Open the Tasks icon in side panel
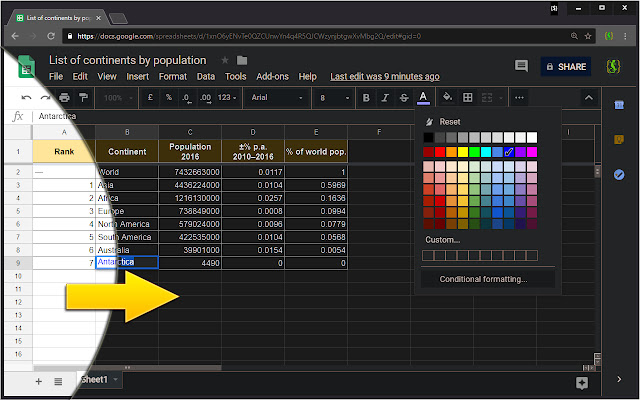This screenshot has width=640, height=400. pyautogui.click(x=619, y=173)
